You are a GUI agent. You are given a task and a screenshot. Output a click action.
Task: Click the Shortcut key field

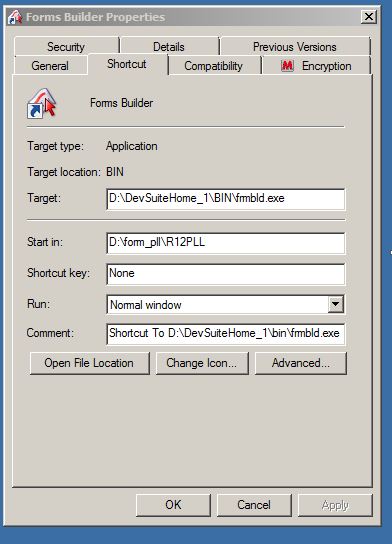pos(226,274)
